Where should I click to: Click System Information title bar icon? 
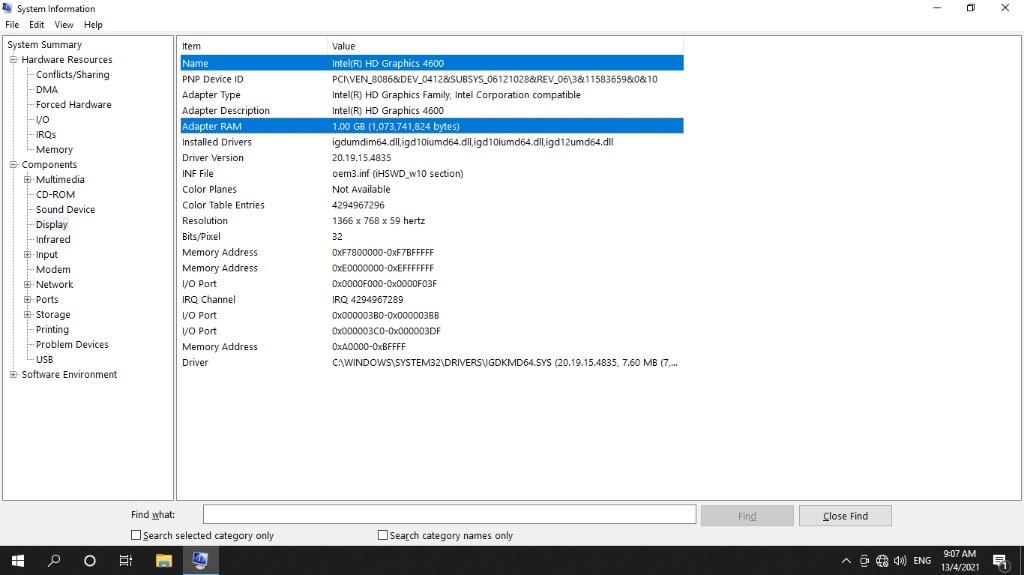pyautogui.click(x=7, y=8)
